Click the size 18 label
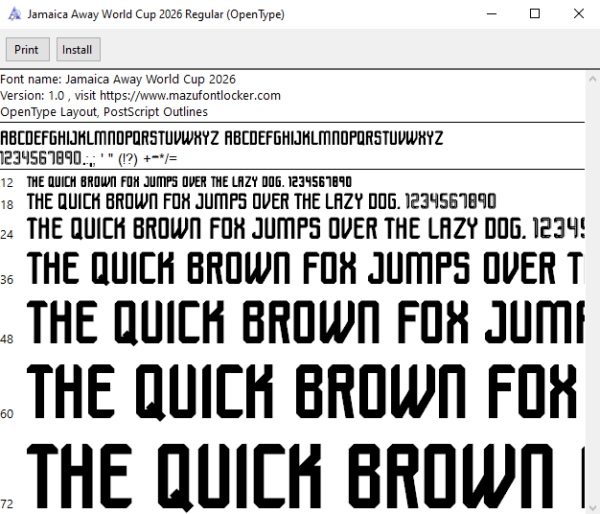The height and width of the screenshot is (514, 600). [7, 205]
